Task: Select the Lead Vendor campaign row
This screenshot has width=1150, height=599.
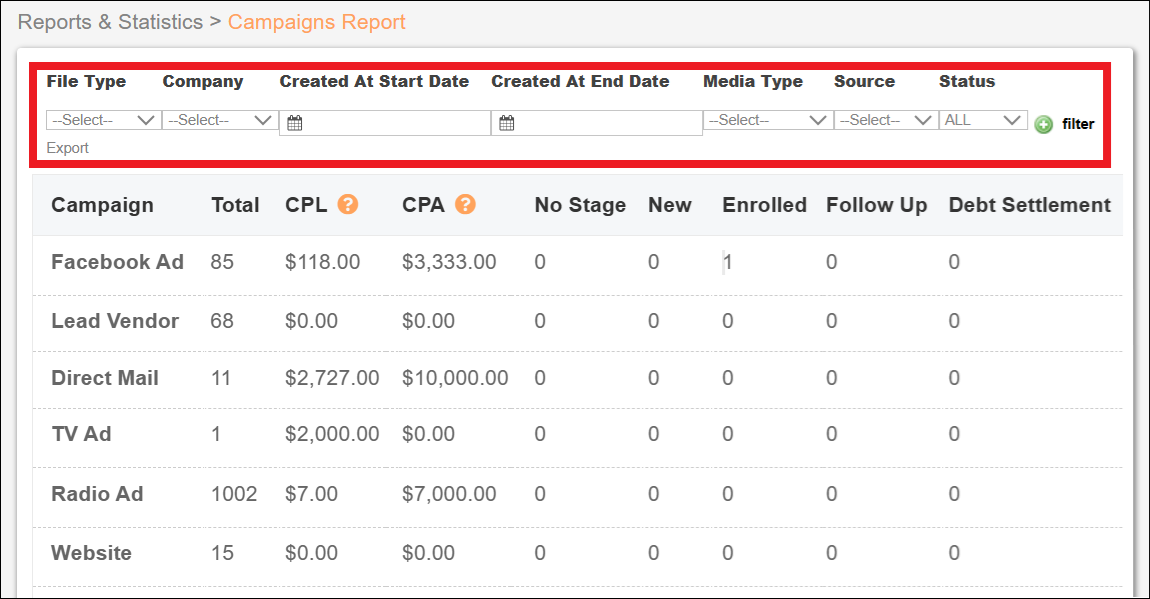Action: click(577, 322)
